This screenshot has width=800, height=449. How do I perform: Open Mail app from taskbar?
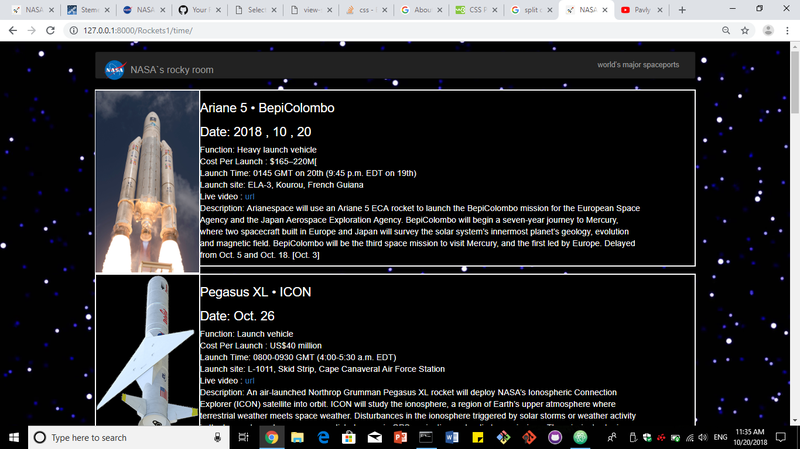(374, 437)
